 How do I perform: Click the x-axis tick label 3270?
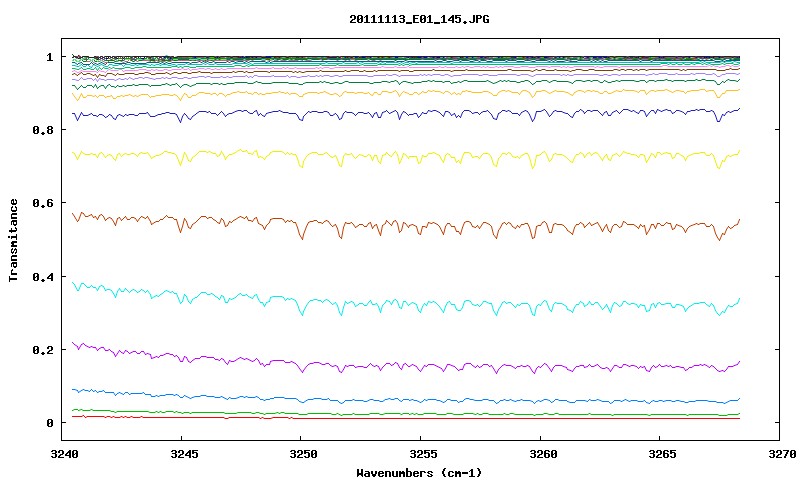pos(782,454)
